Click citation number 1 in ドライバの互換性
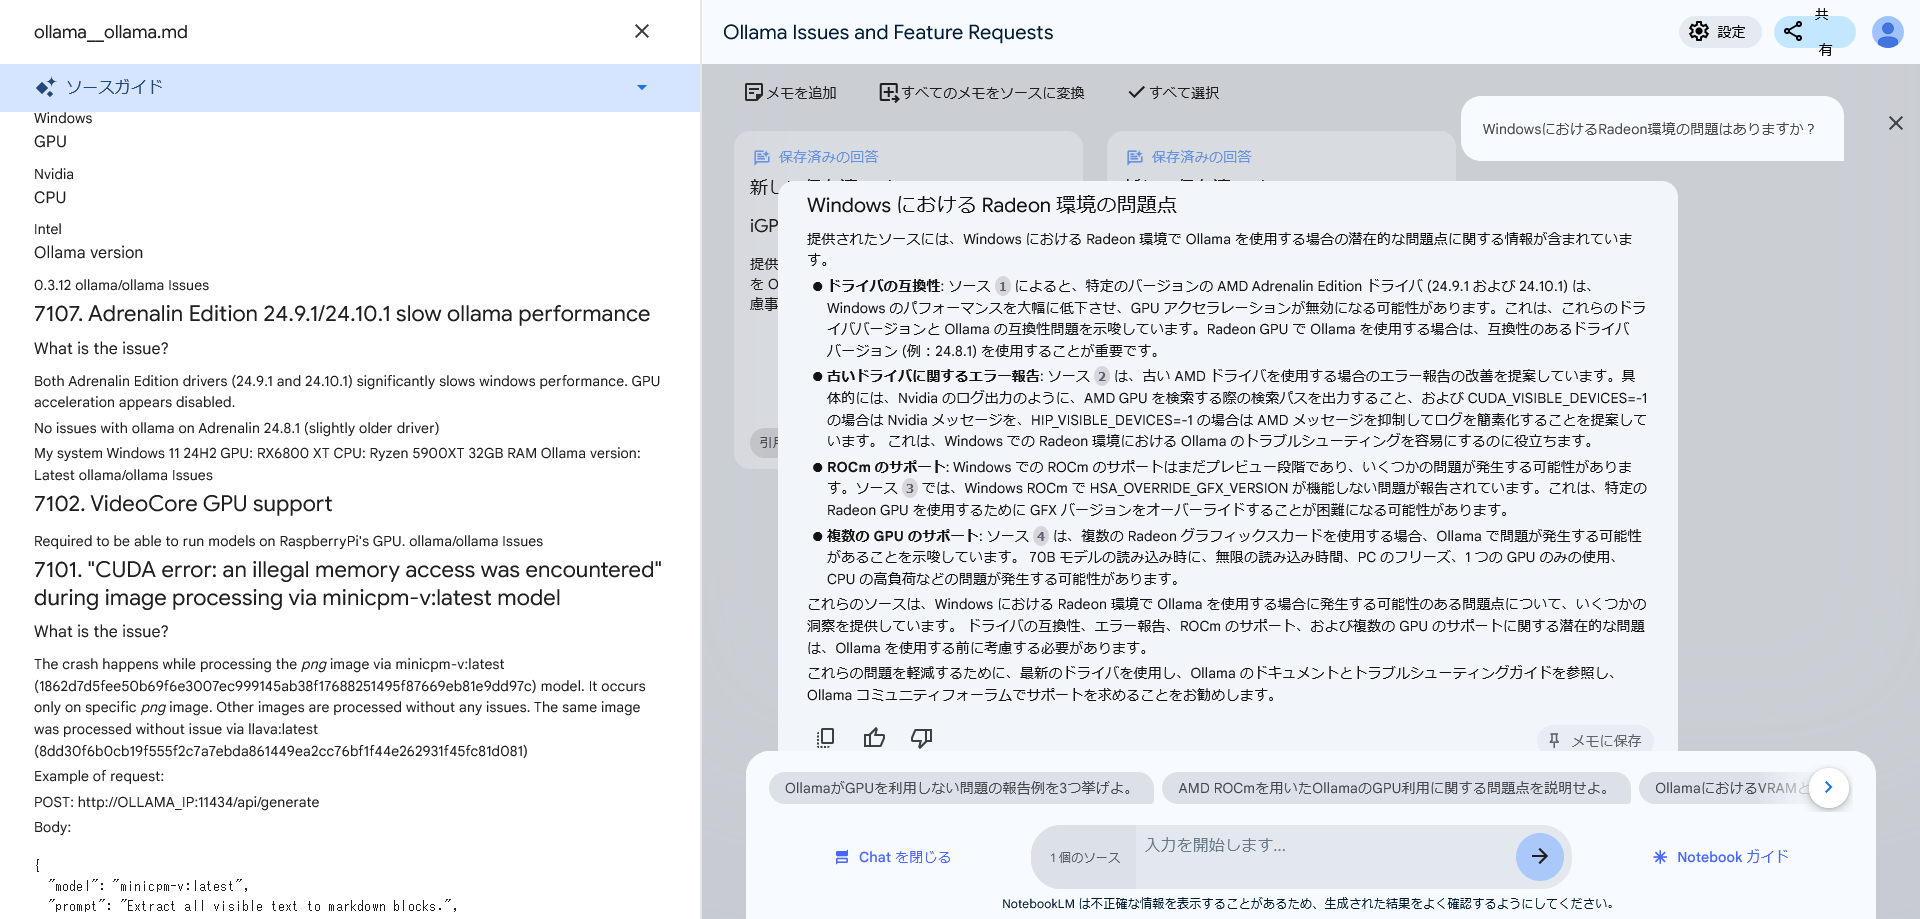Viewport: 1920px width, 919px height. (1003, 286)
